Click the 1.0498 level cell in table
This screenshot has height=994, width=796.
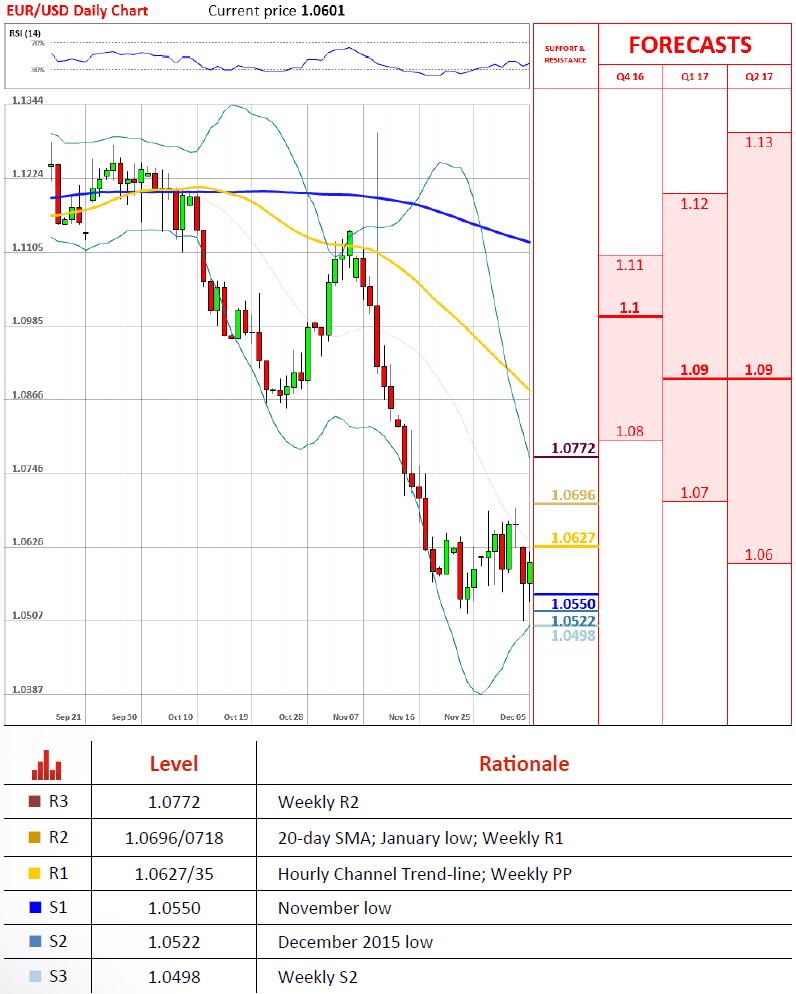click(174, 977)
